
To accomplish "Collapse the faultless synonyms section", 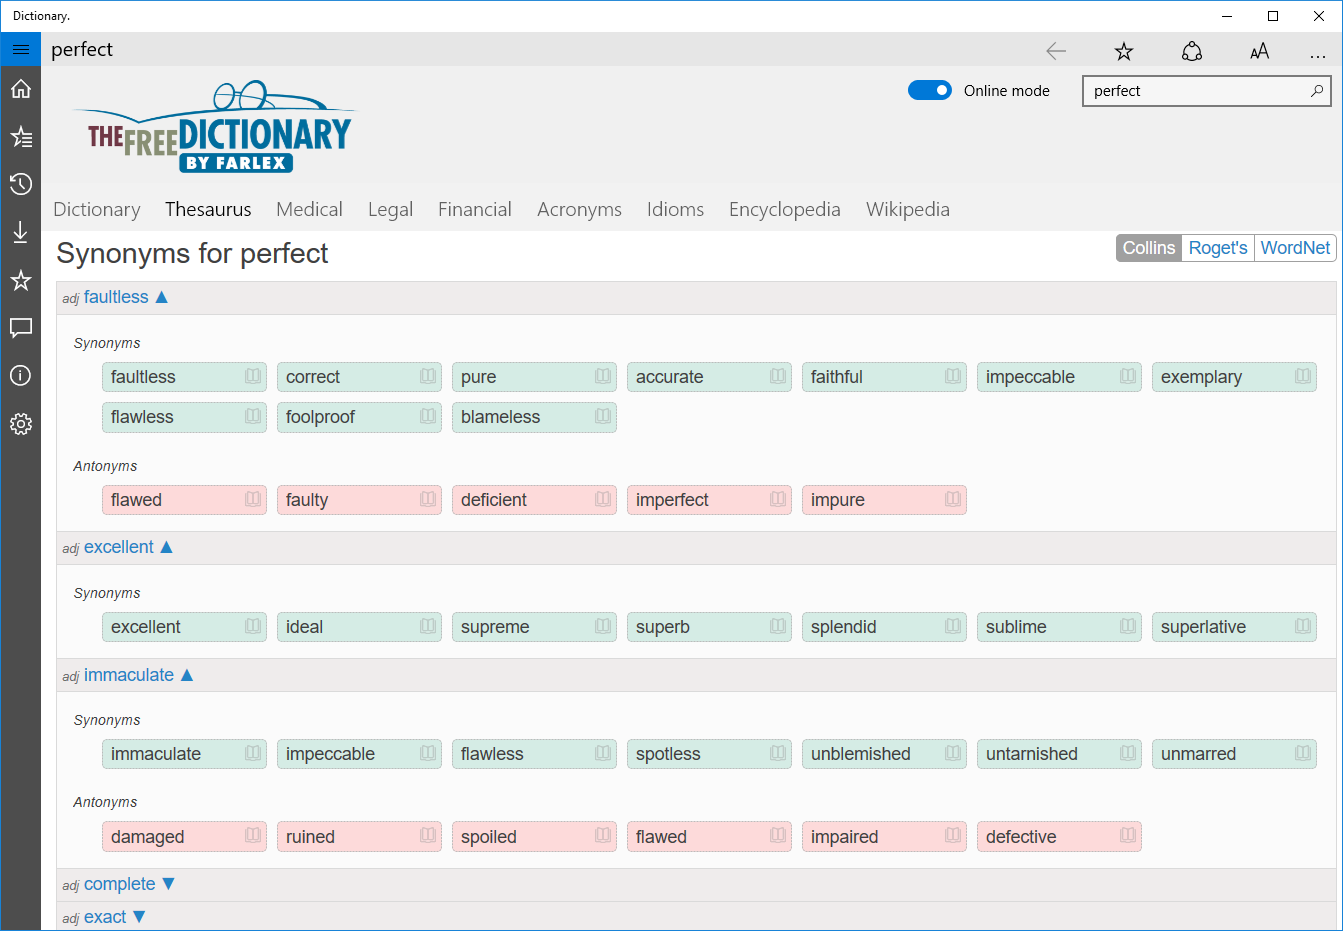I will tap(162, 296).
